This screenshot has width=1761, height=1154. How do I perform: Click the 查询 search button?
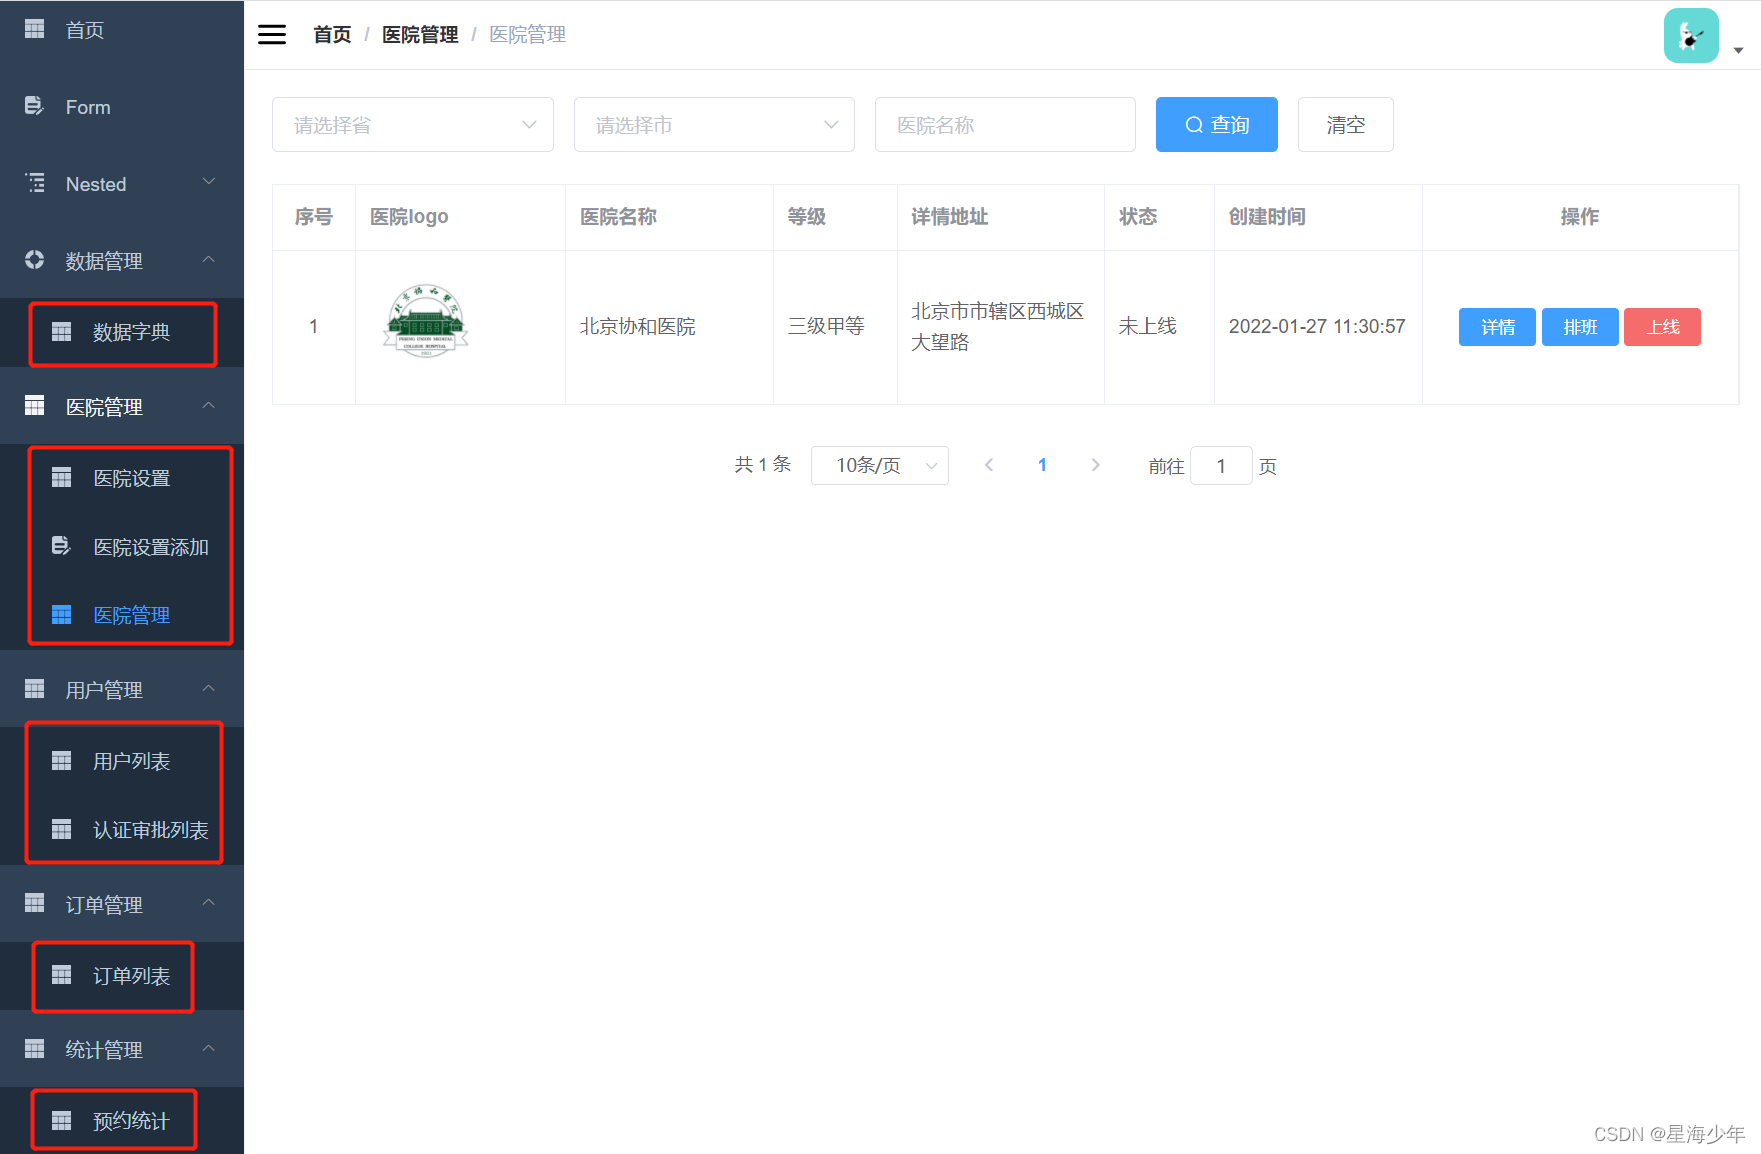pos(1216,125)
